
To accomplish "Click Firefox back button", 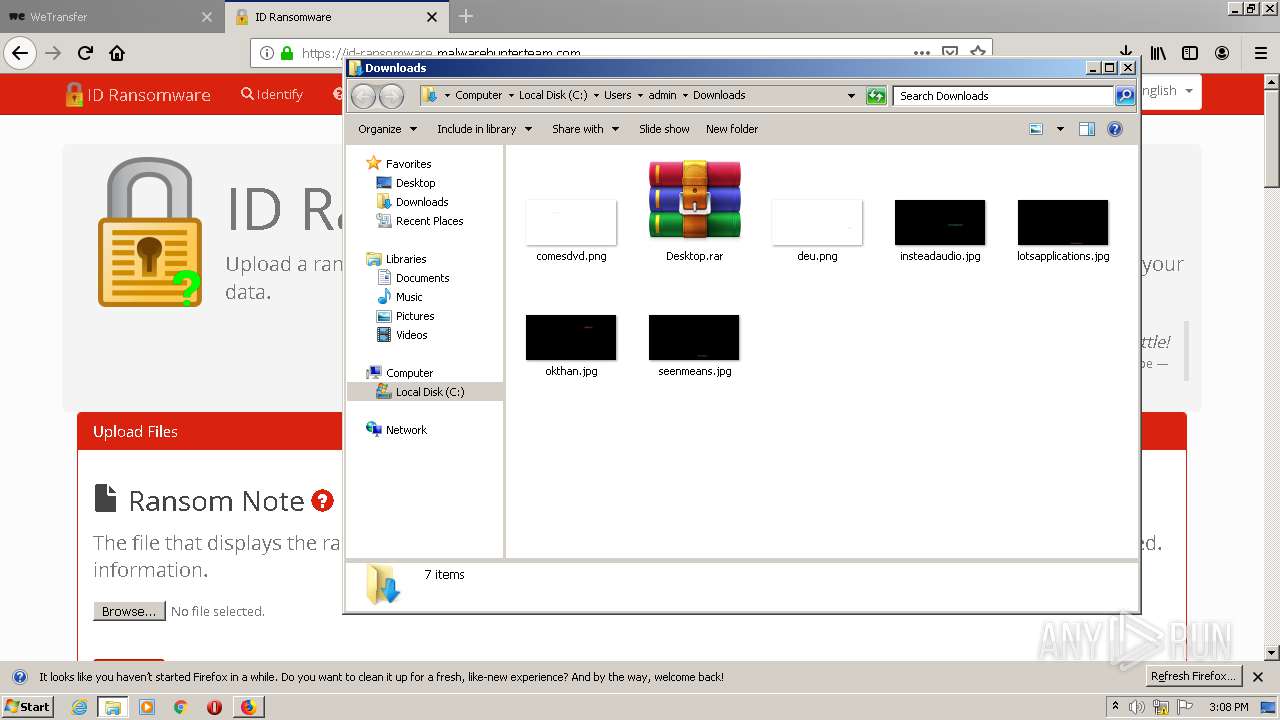I will (20, 53).
